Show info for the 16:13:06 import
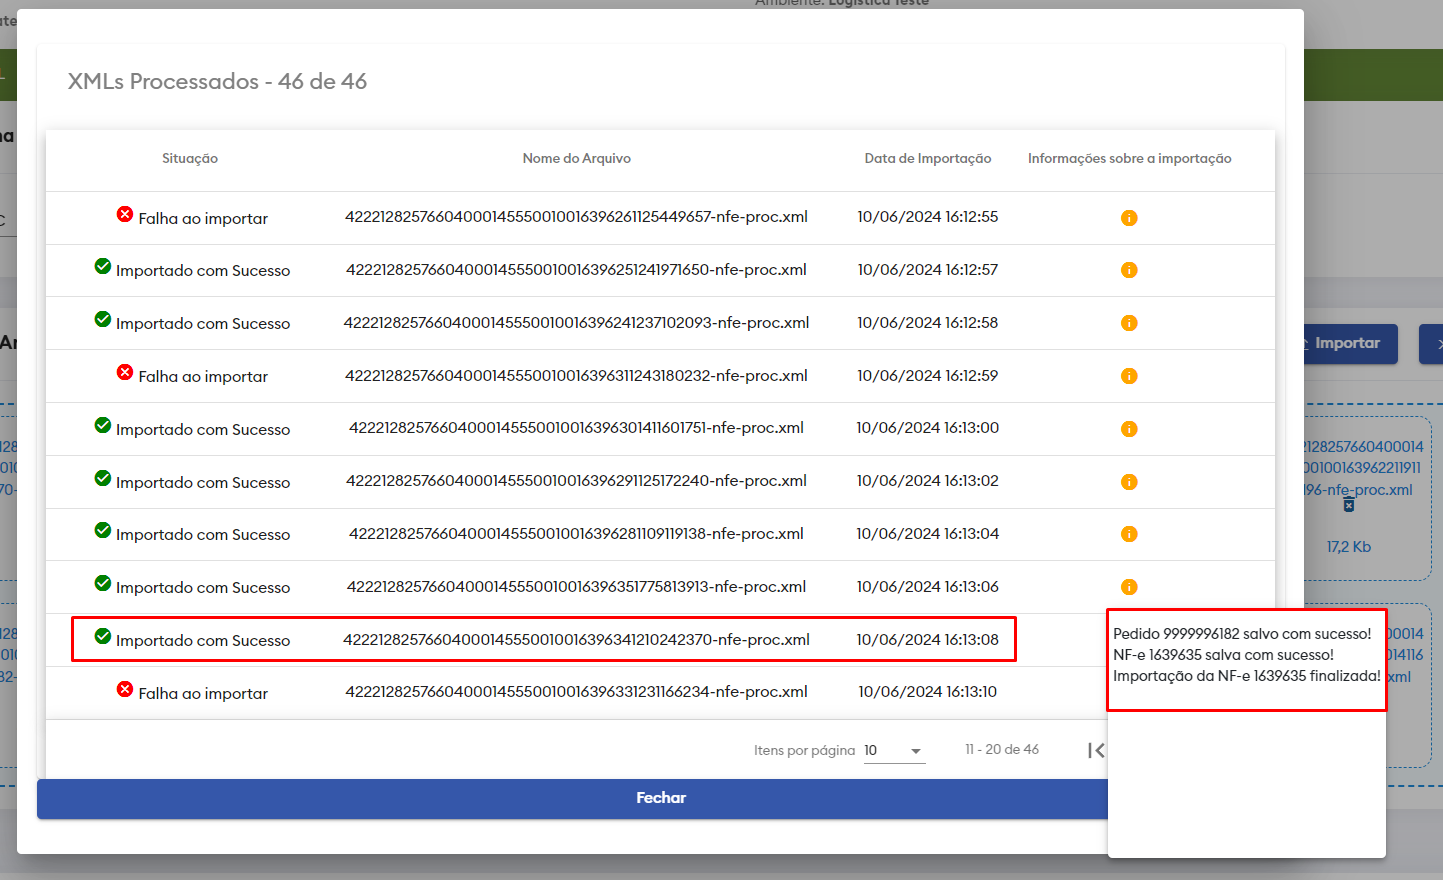The width and height of the screenshot is (1443, 880). pyautogui.click(x=1129, y=587)
